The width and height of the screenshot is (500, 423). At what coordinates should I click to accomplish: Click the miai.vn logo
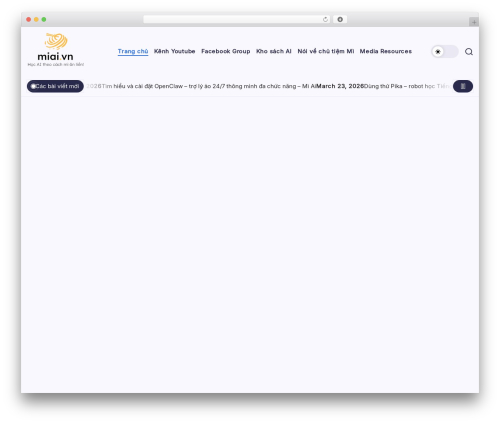(56, 49)
